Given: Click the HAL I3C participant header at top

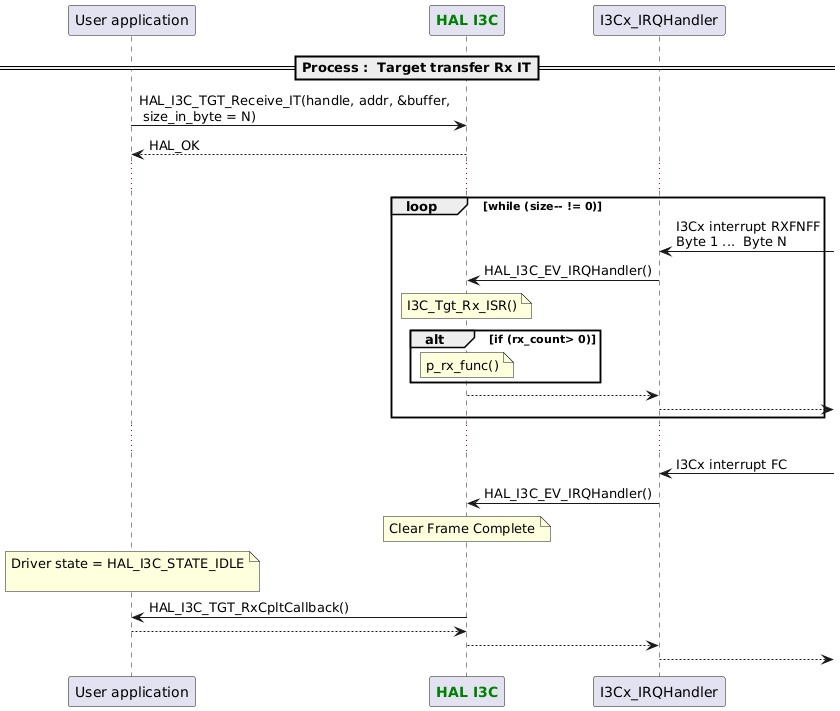Looking at the screenshot, I should tap(466, 20).
